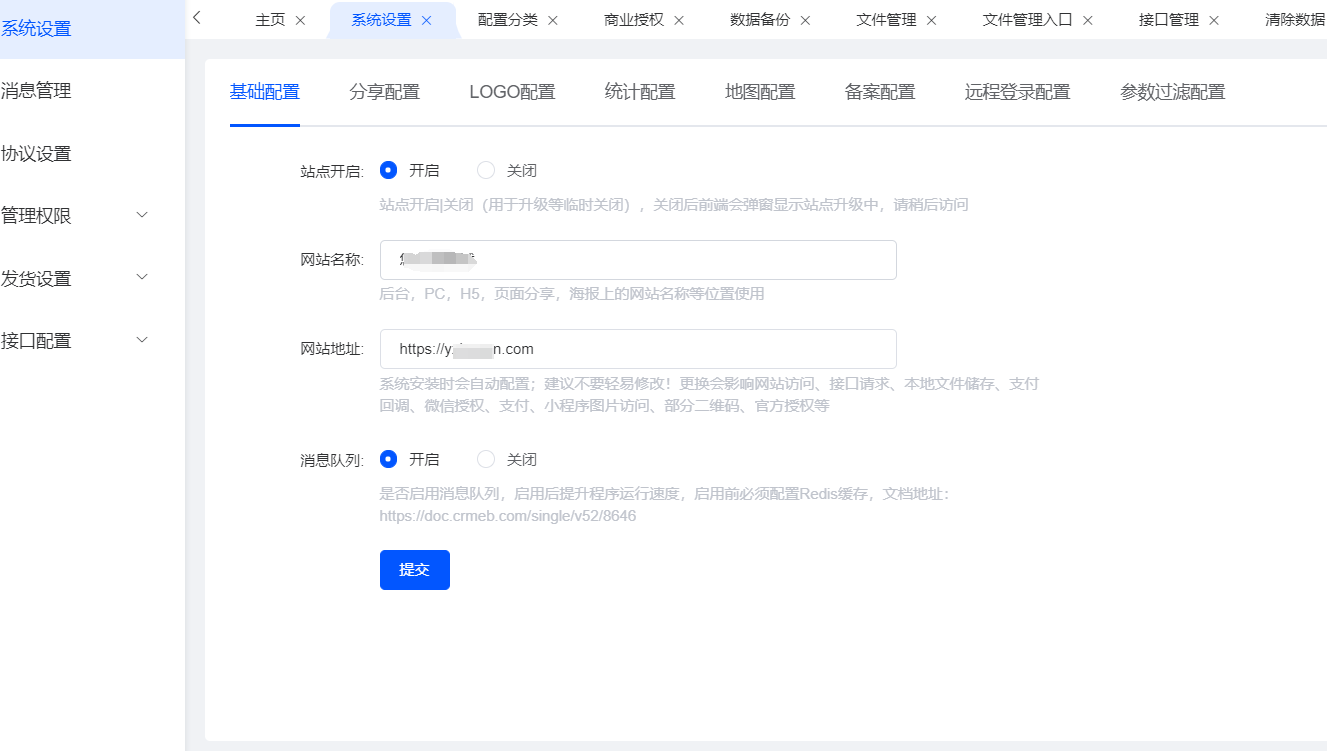Open the 接口管理 page tab

click(x=1168, y=20)
